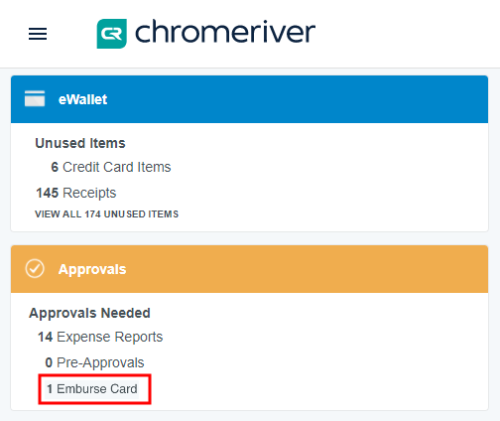Click the Chrome River CR logo icon
500x421 pixels.
point(112,34)
